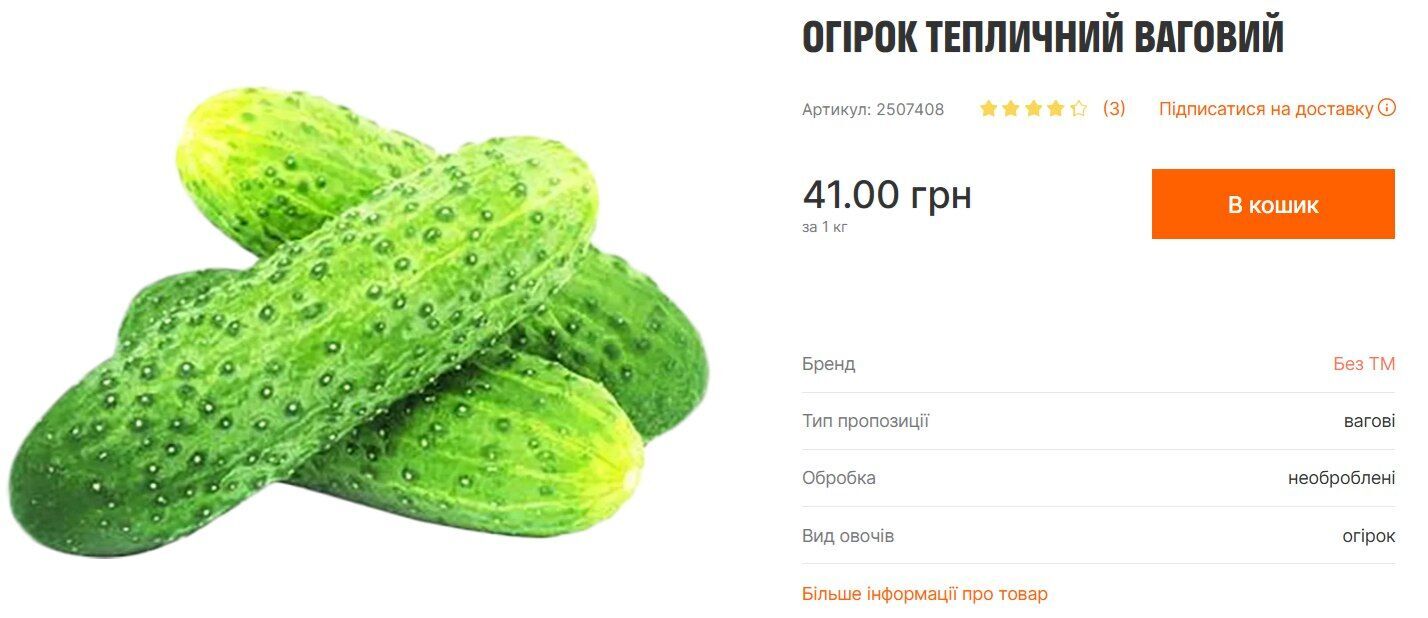The image size is (1428, 618).
Task: Select the fourth rating star
Action: pos(1056,107)
